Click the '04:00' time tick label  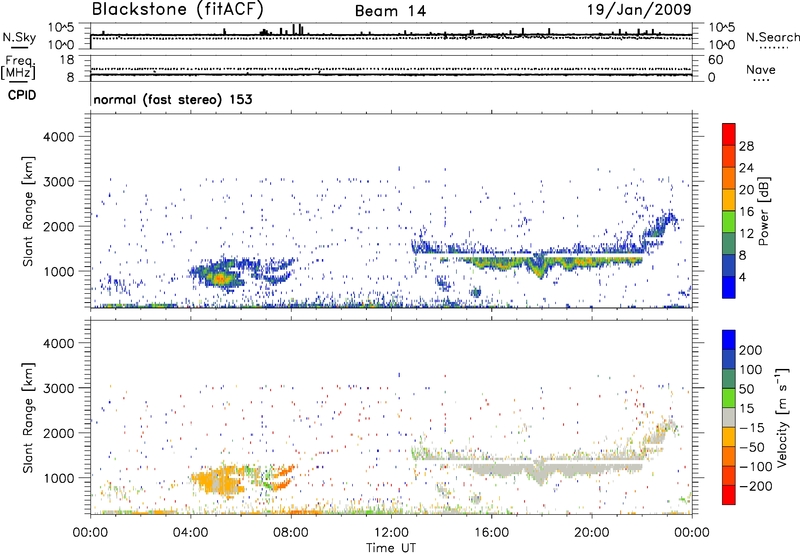click(x=190, y=533)
